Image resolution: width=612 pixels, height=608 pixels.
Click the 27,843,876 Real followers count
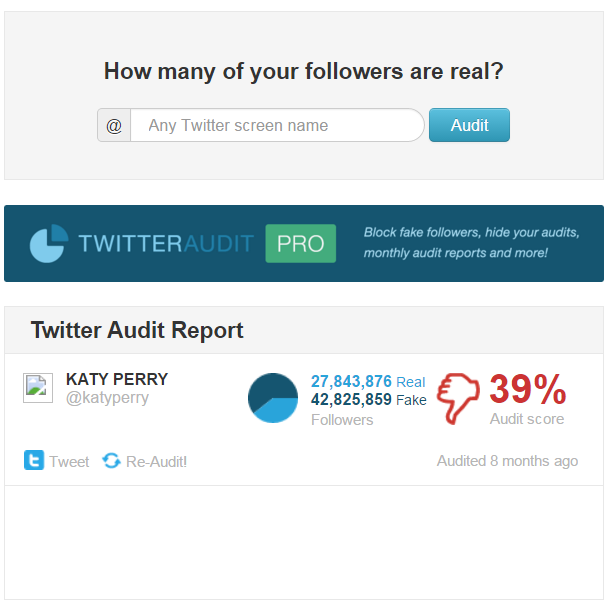point(368,381)
